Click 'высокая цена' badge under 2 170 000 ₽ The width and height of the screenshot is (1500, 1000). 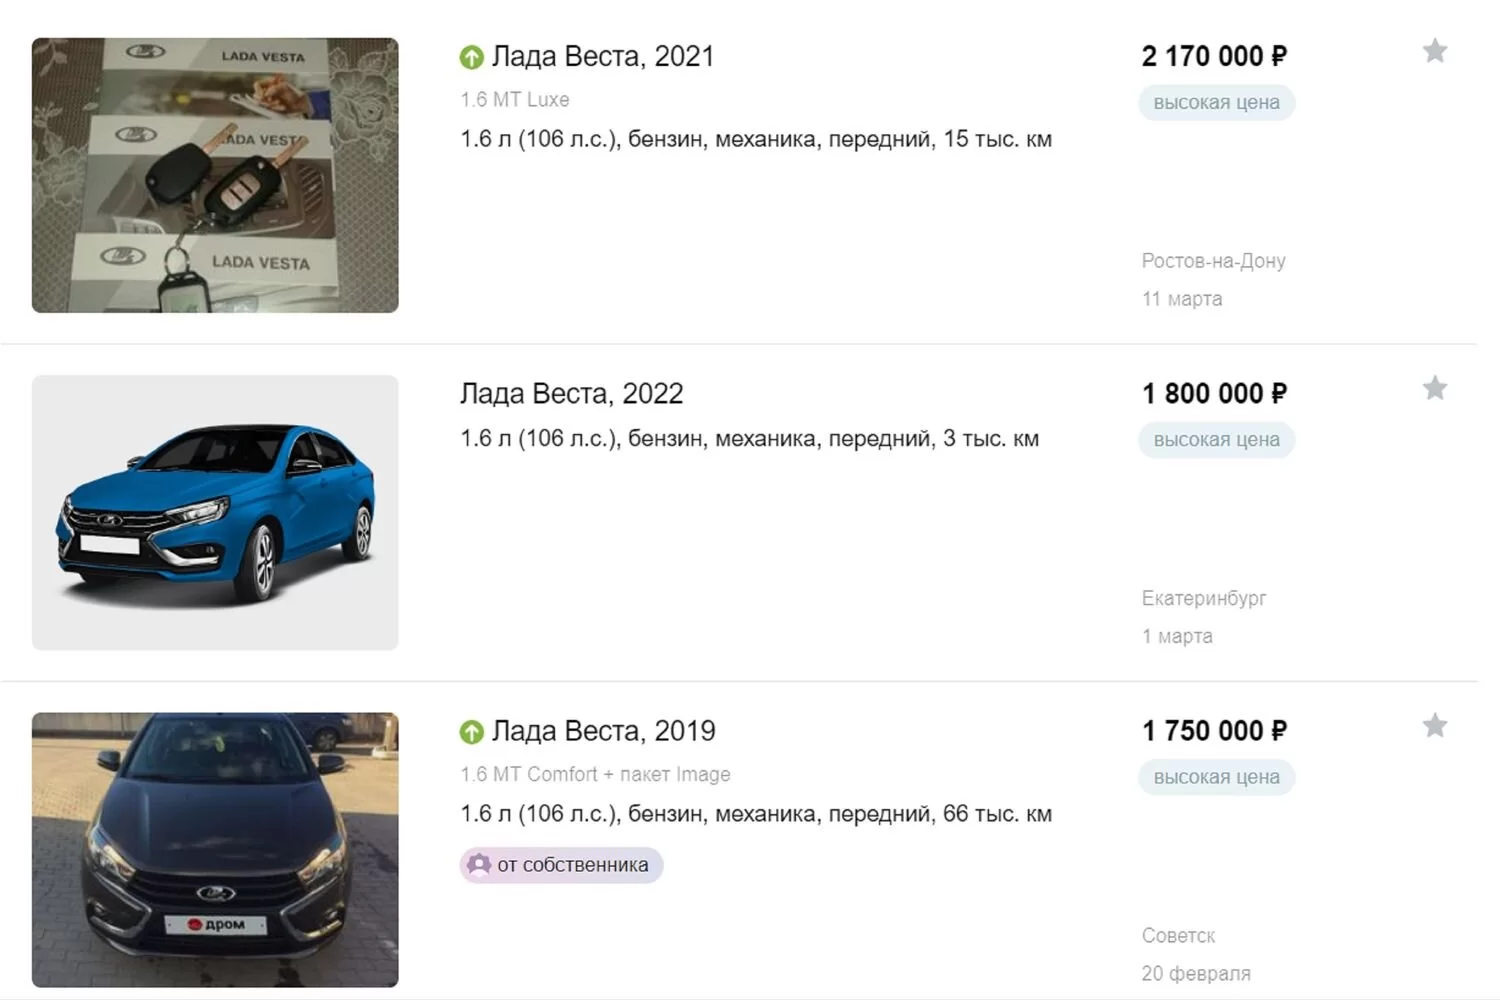[x=1216, y=103]
